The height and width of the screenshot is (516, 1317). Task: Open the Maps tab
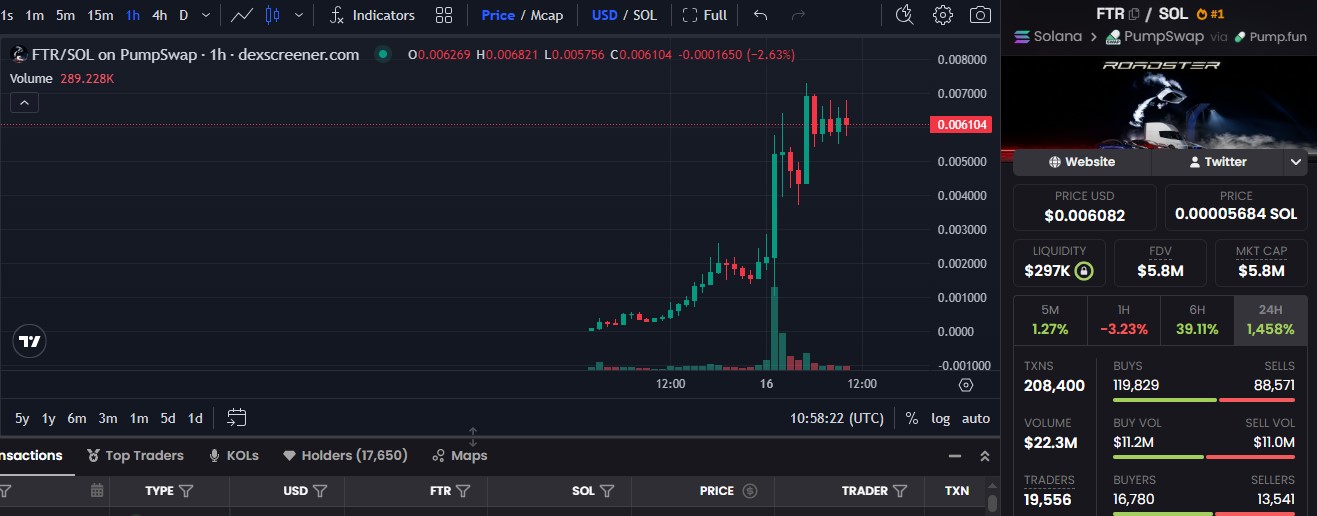[459, 455]
